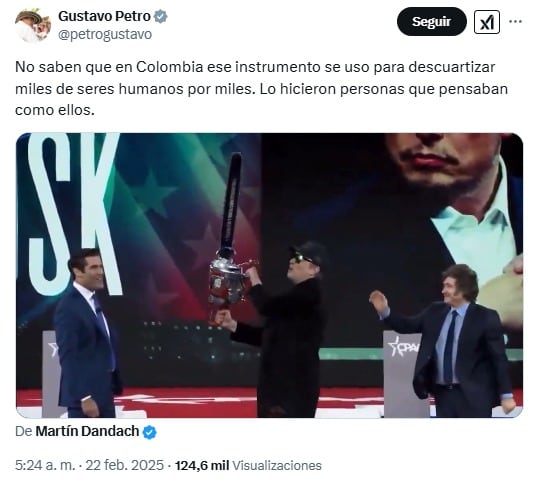Click the 124,6 mil view count
The width and height of the screenshot is (537, 484).
click(x=202, y=465)
